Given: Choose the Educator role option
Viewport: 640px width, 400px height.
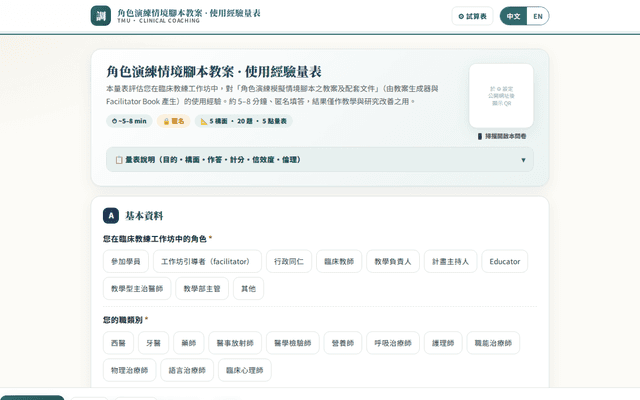Looking at the screenshot, I should click(504, 261).
